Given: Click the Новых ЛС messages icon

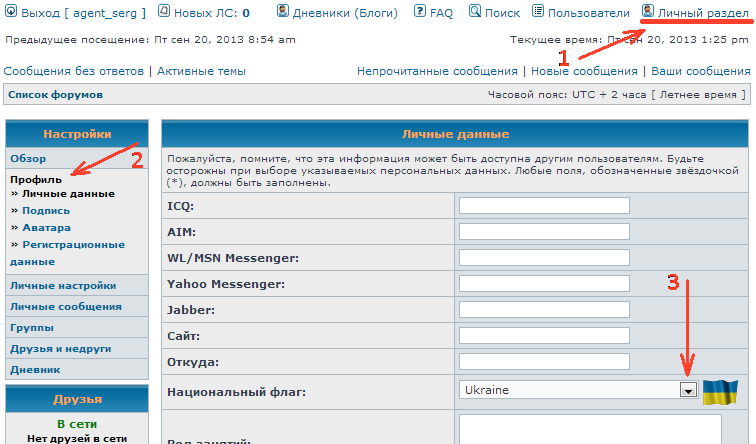Looking at the screenshot, I should click(x=164, y=13).
